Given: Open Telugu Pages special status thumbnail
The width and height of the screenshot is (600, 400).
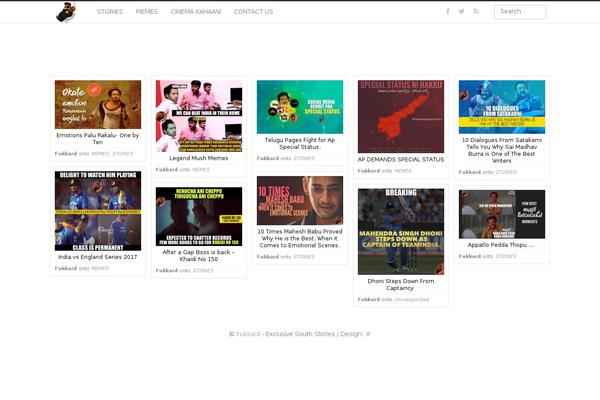Looking at the screenshot, I should tap(300, 107).
